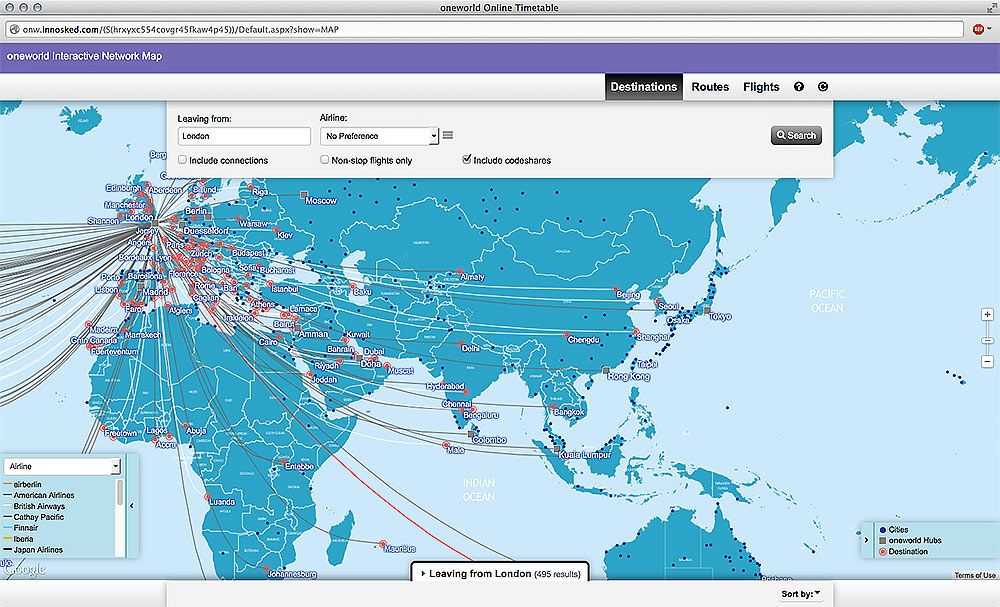Screen dimensions: 1000x607
Task: Switch to the Destinations tab
Action: [x=643, y=87]
